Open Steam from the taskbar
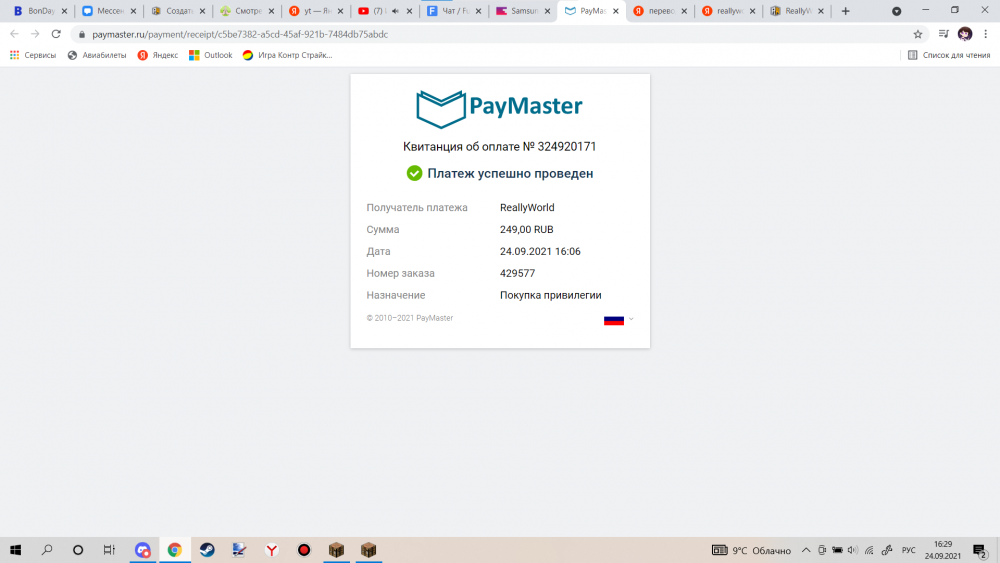This screenshot has width=1000, height=563. 207,550
